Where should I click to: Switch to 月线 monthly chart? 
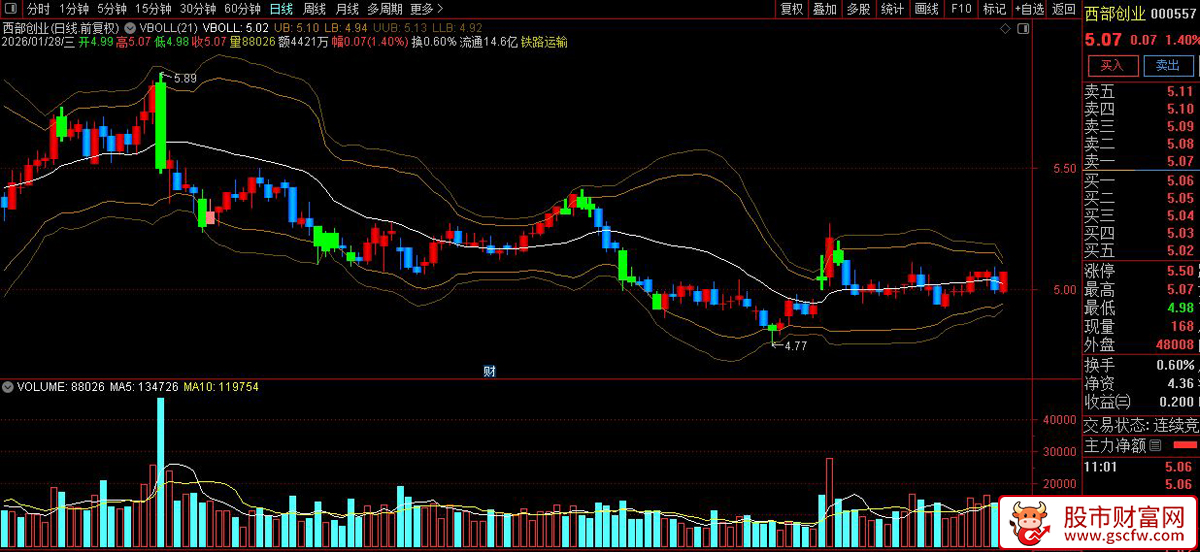click(346, 9)
